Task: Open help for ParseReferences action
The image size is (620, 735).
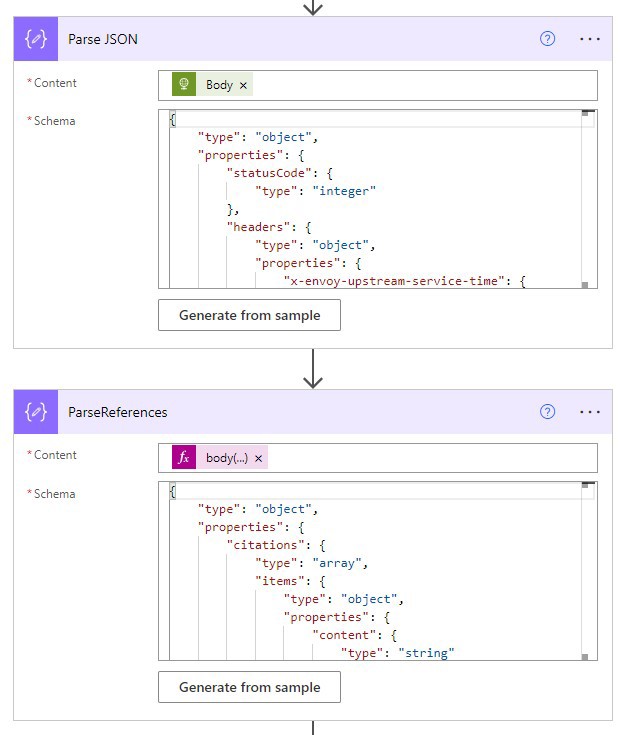Action: pos(547,412)
